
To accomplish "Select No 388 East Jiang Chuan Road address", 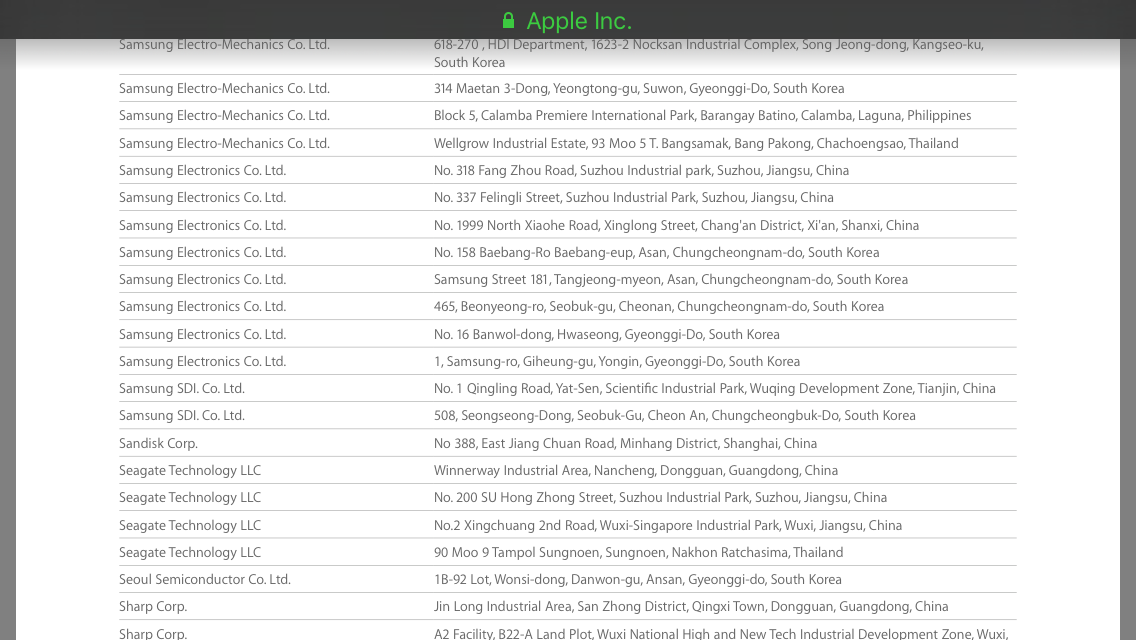I will point(625,444).
